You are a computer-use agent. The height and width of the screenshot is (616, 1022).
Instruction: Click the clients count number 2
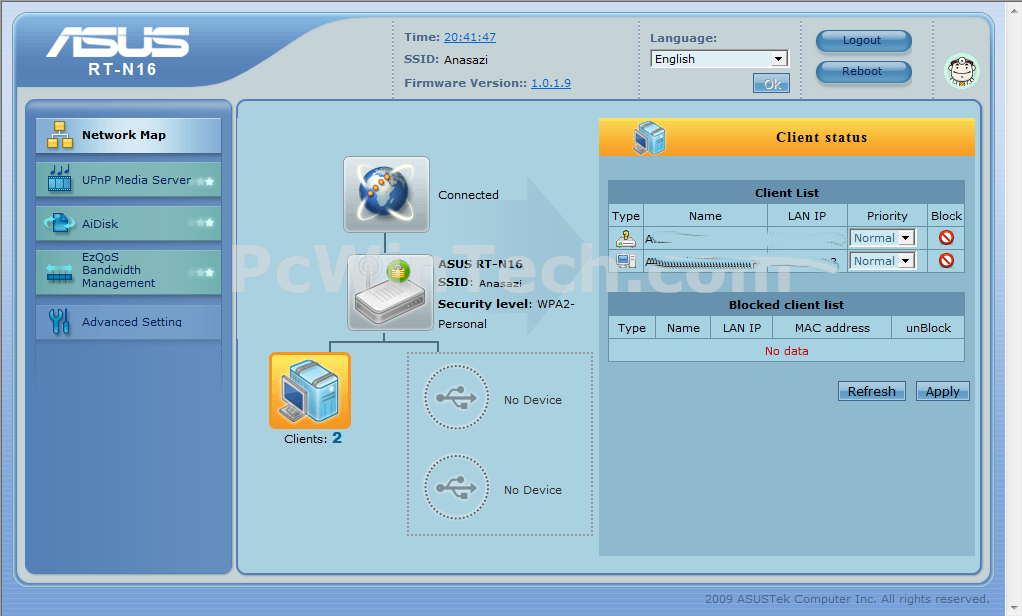(x=337, y=438)
